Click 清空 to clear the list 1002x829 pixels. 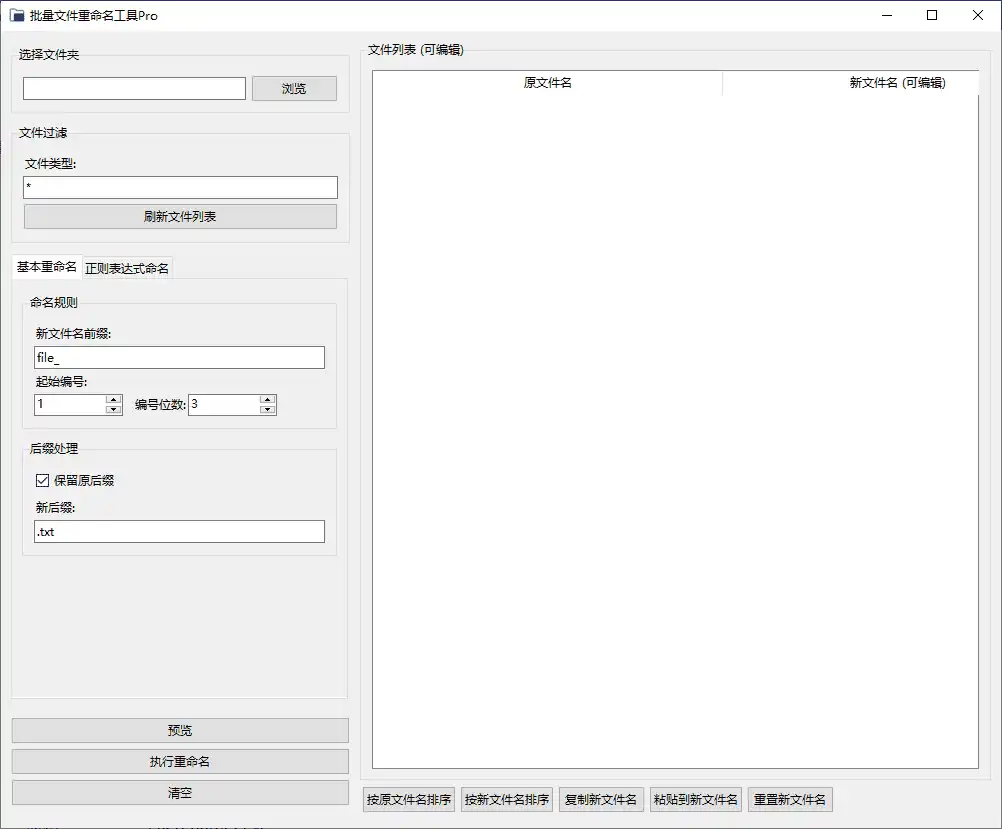pos(179,792)
